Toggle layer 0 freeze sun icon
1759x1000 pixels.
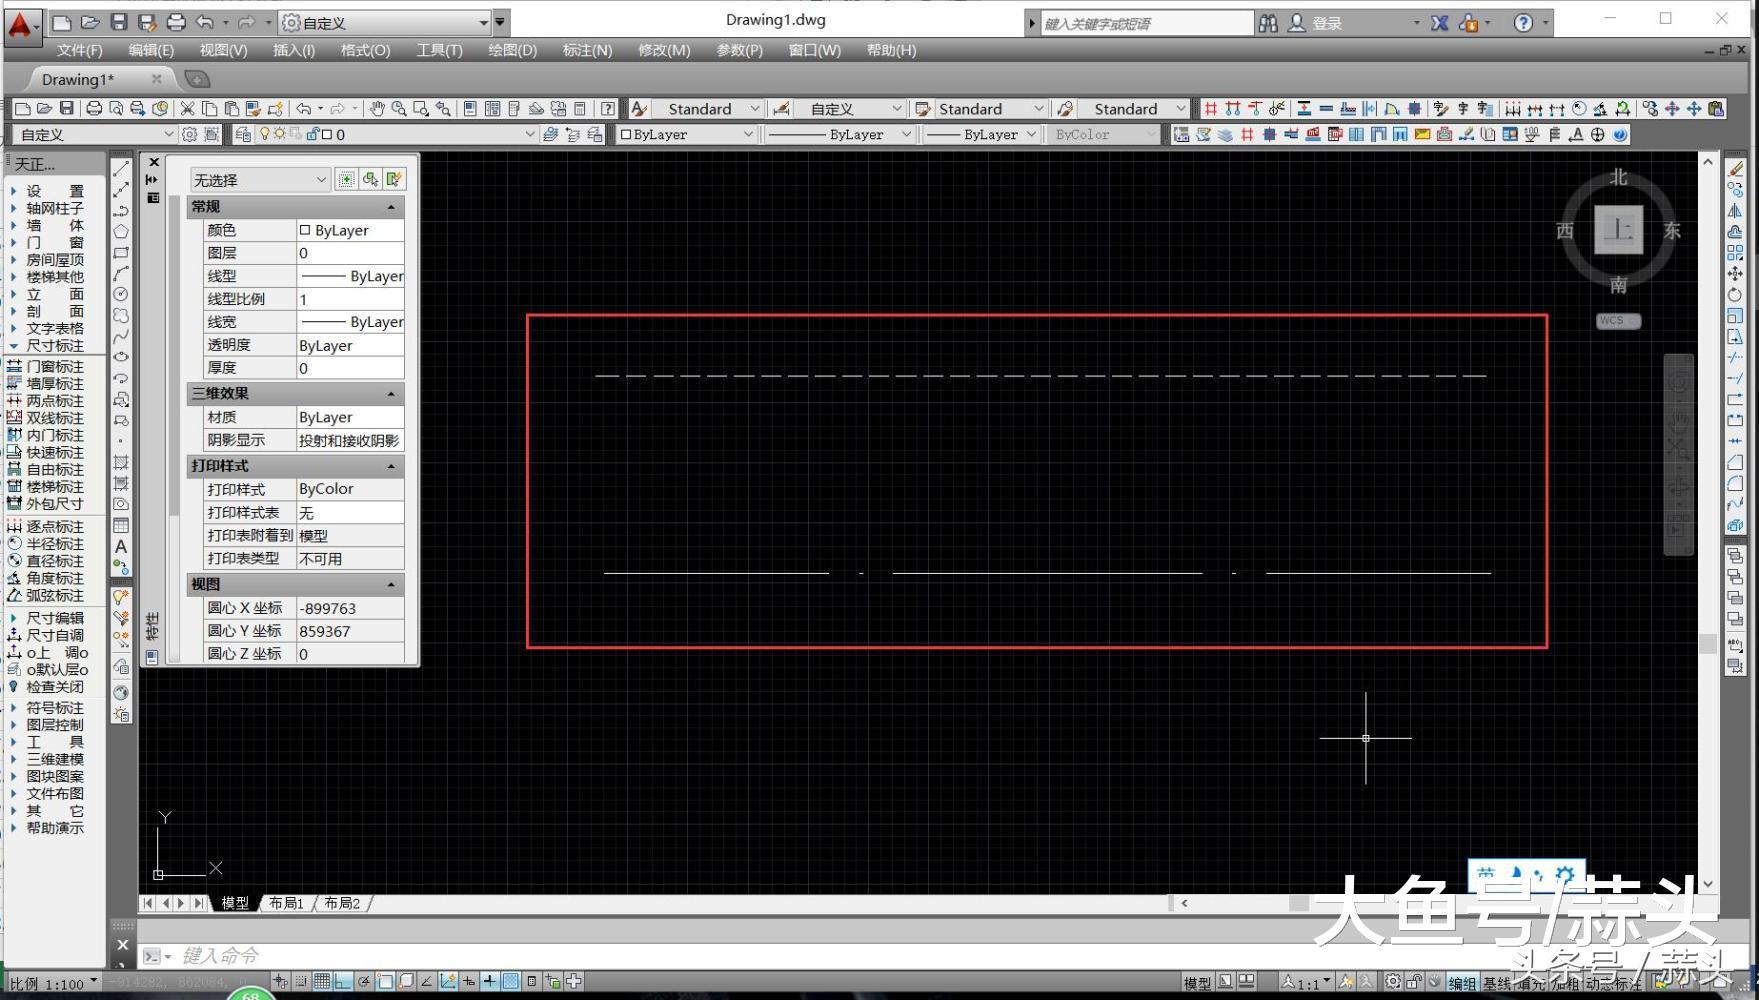coord(280,134)
